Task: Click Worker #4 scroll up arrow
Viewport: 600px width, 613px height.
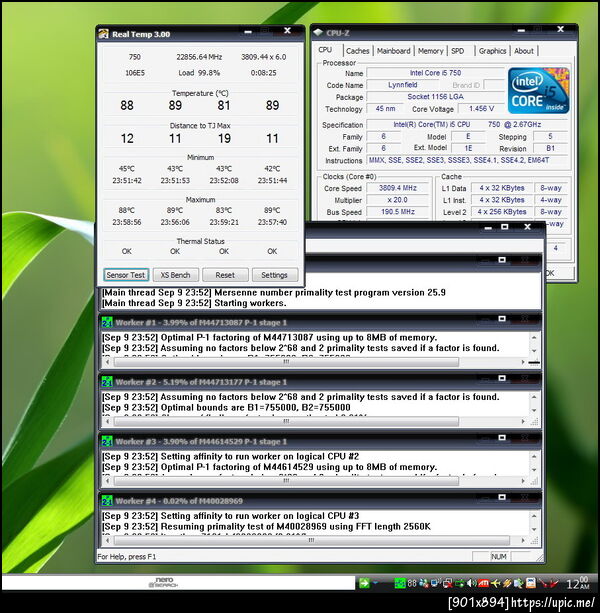Action: coord(534,516)
